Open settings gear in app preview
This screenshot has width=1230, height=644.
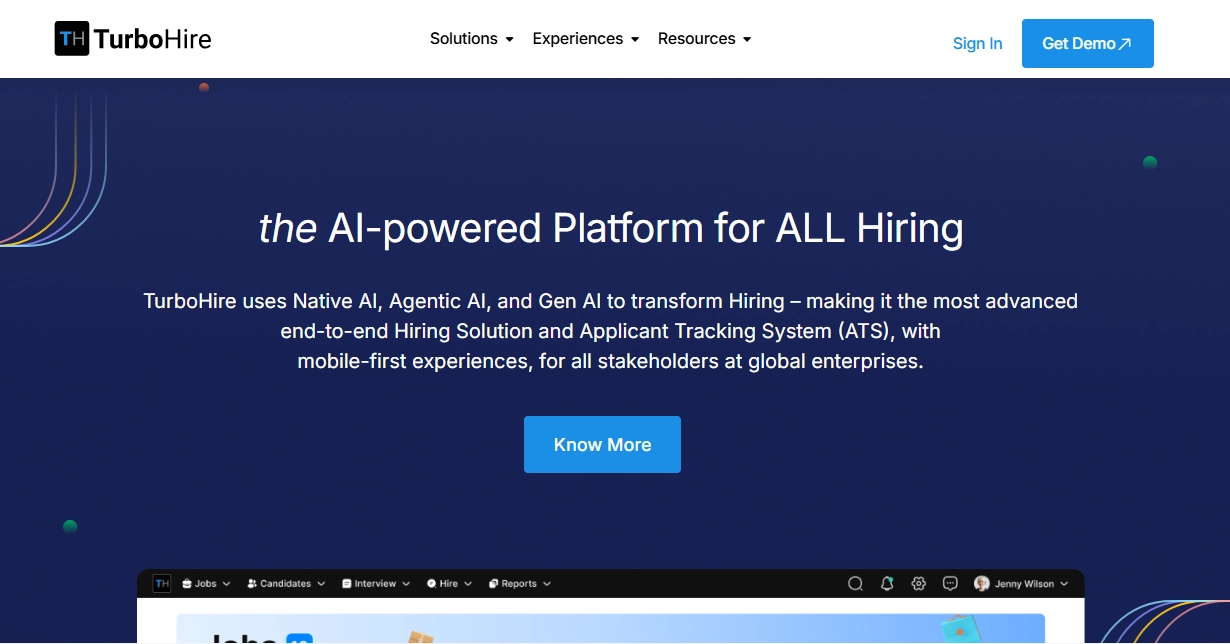(x=919, y=584)
